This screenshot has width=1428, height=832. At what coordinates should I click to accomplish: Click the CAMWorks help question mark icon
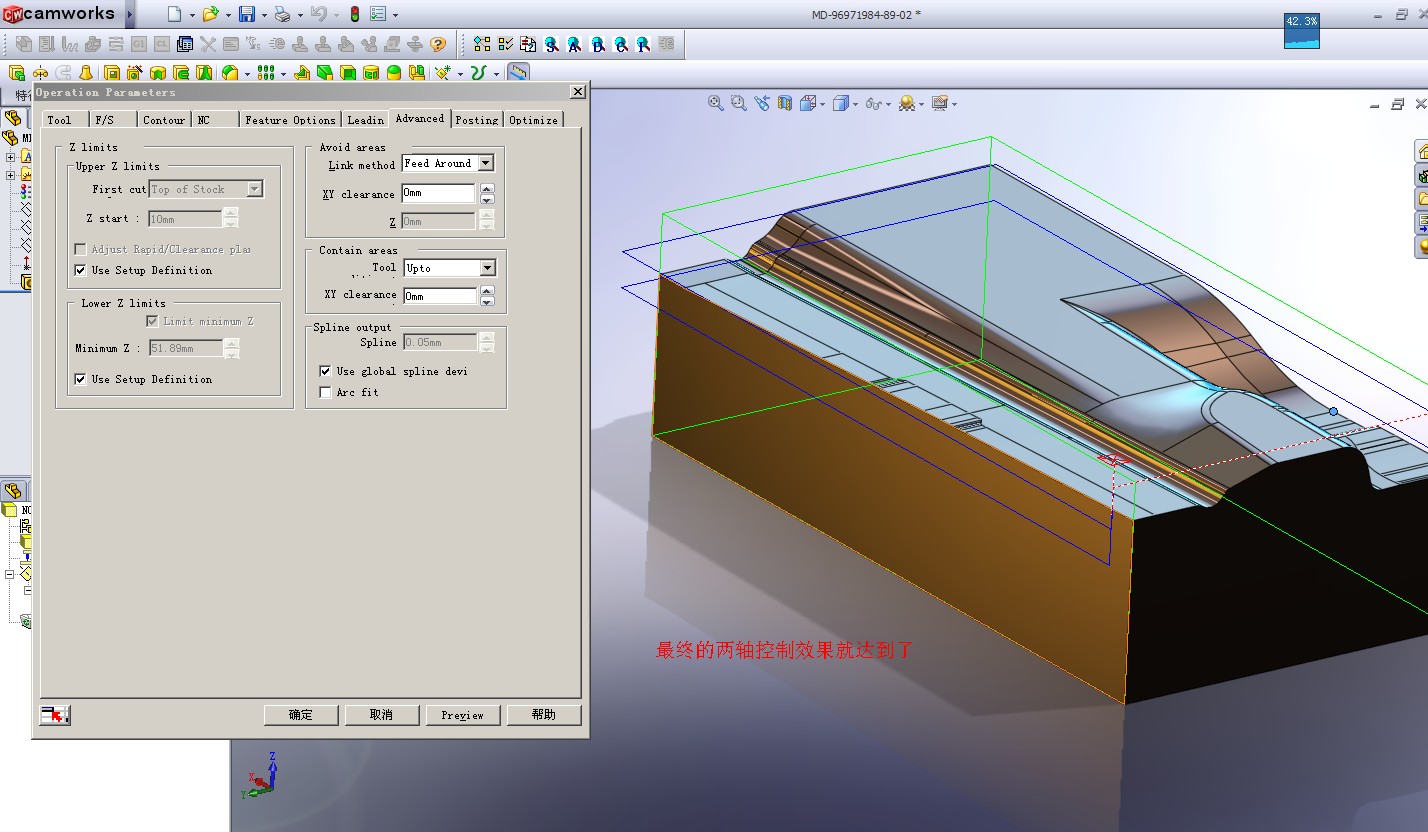pos(438,44)
